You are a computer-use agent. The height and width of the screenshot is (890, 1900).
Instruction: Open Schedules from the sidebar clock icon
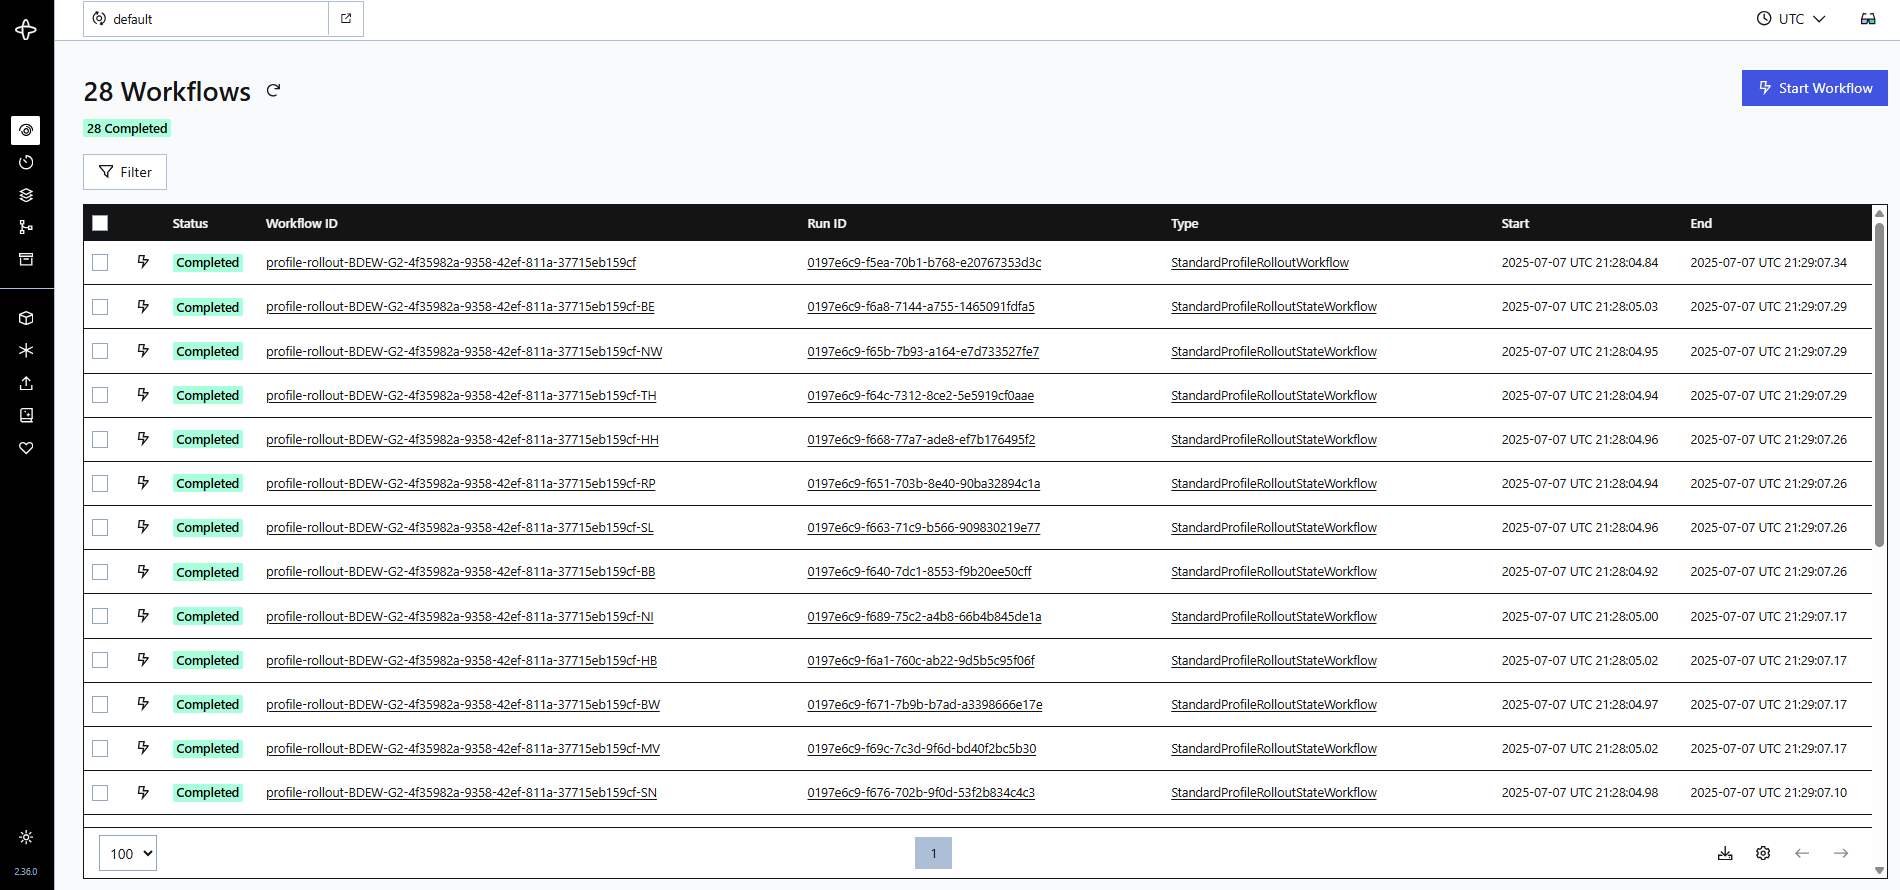click(x=26, y=162)
